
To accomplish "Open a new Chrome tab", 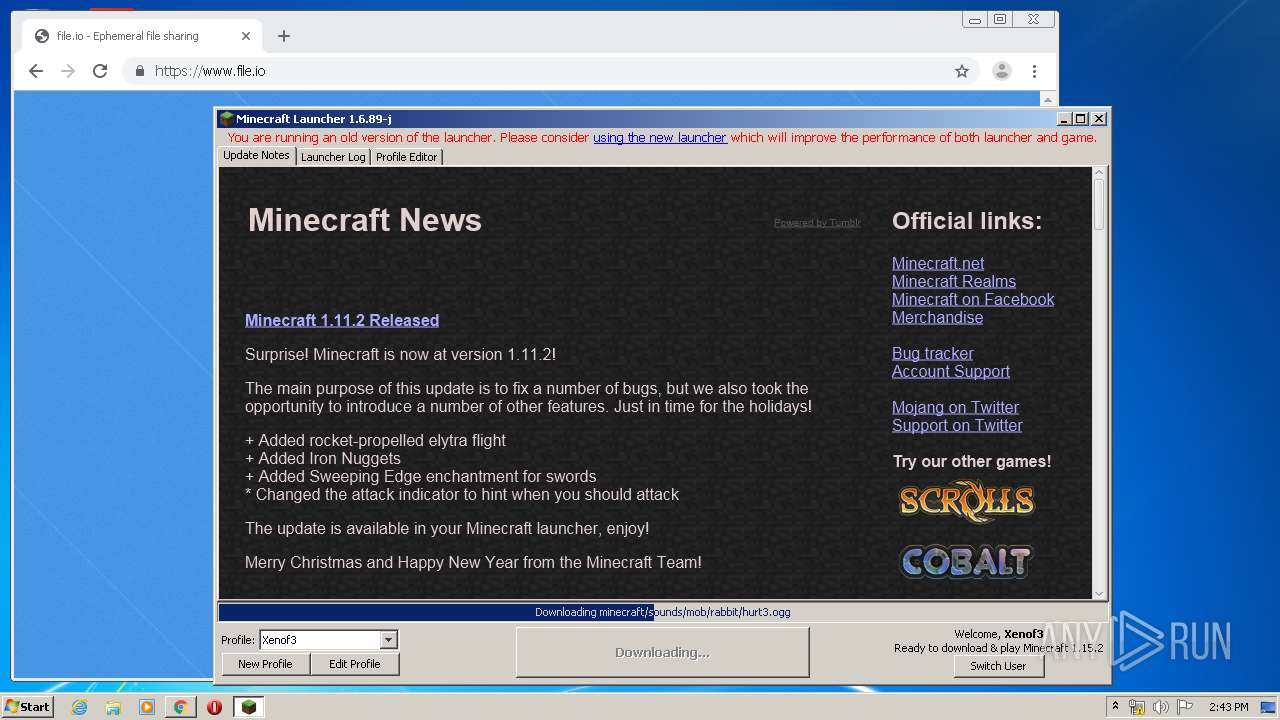I will click(284, 36).
